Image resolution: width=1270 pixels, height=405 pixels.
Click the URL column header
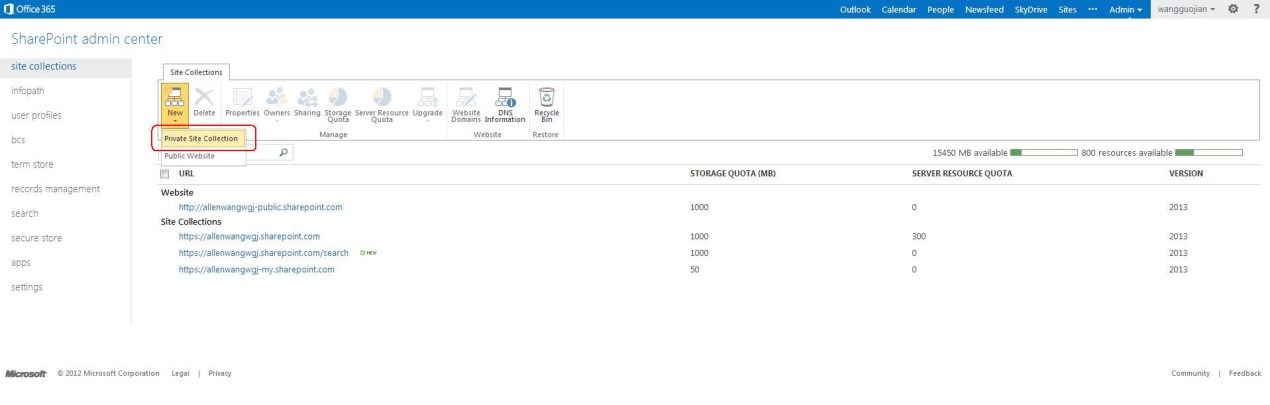[x=186, y=174]
